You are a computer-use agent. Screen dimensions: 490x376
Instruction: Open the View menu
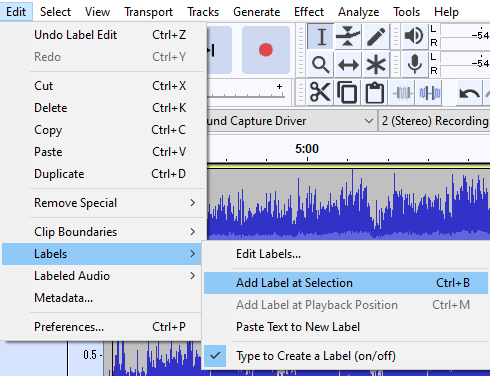[x=97, y=12]
